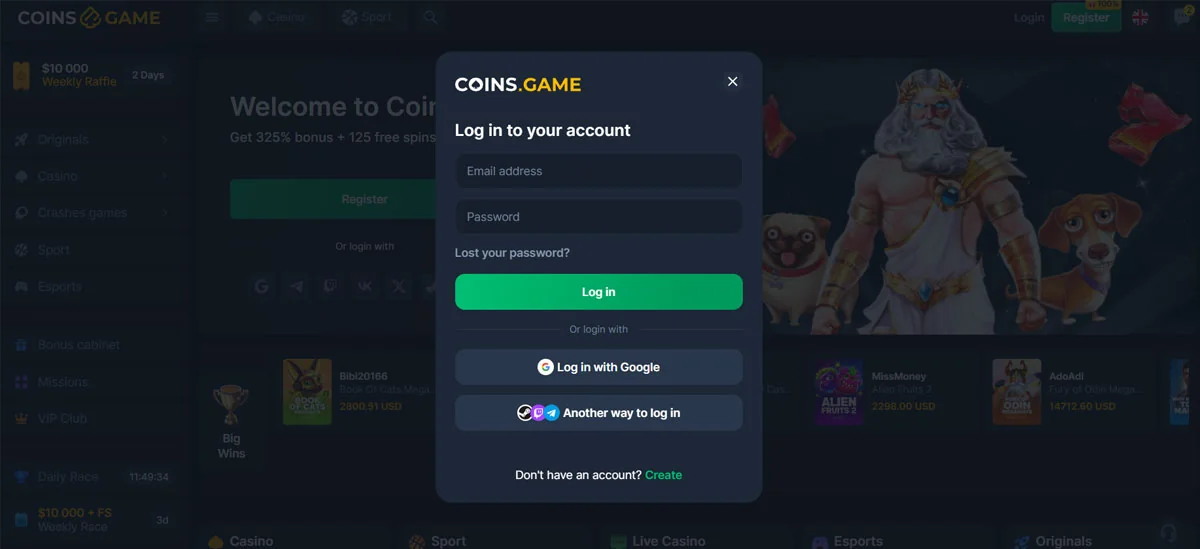Screen dimensions: 1200x549
Task: Select Another way to log in
Action: 599,413
